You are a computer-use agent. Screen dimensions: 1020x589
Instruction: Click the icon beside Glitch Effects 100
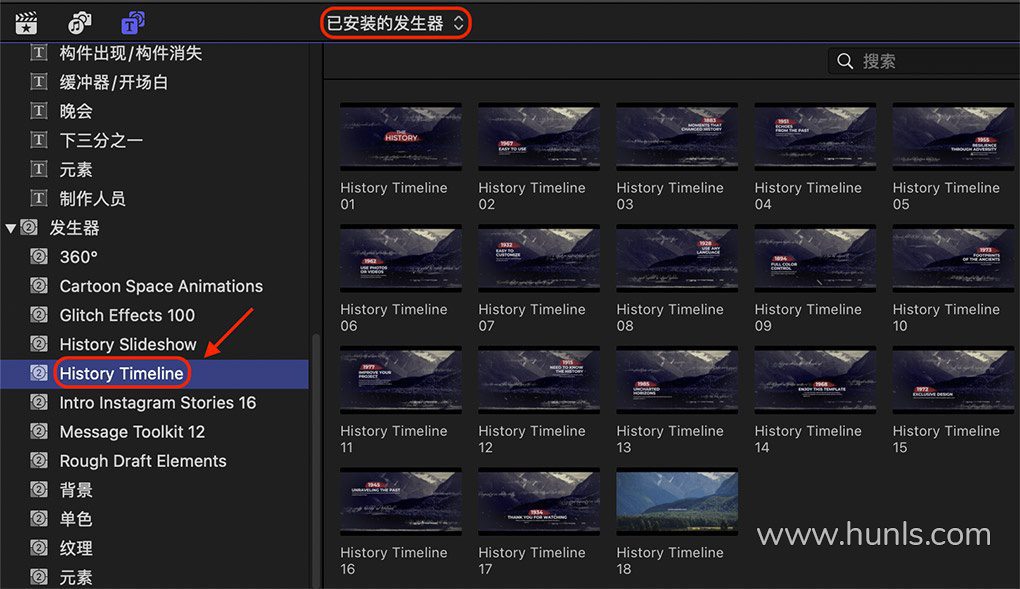tap(39, 314)
